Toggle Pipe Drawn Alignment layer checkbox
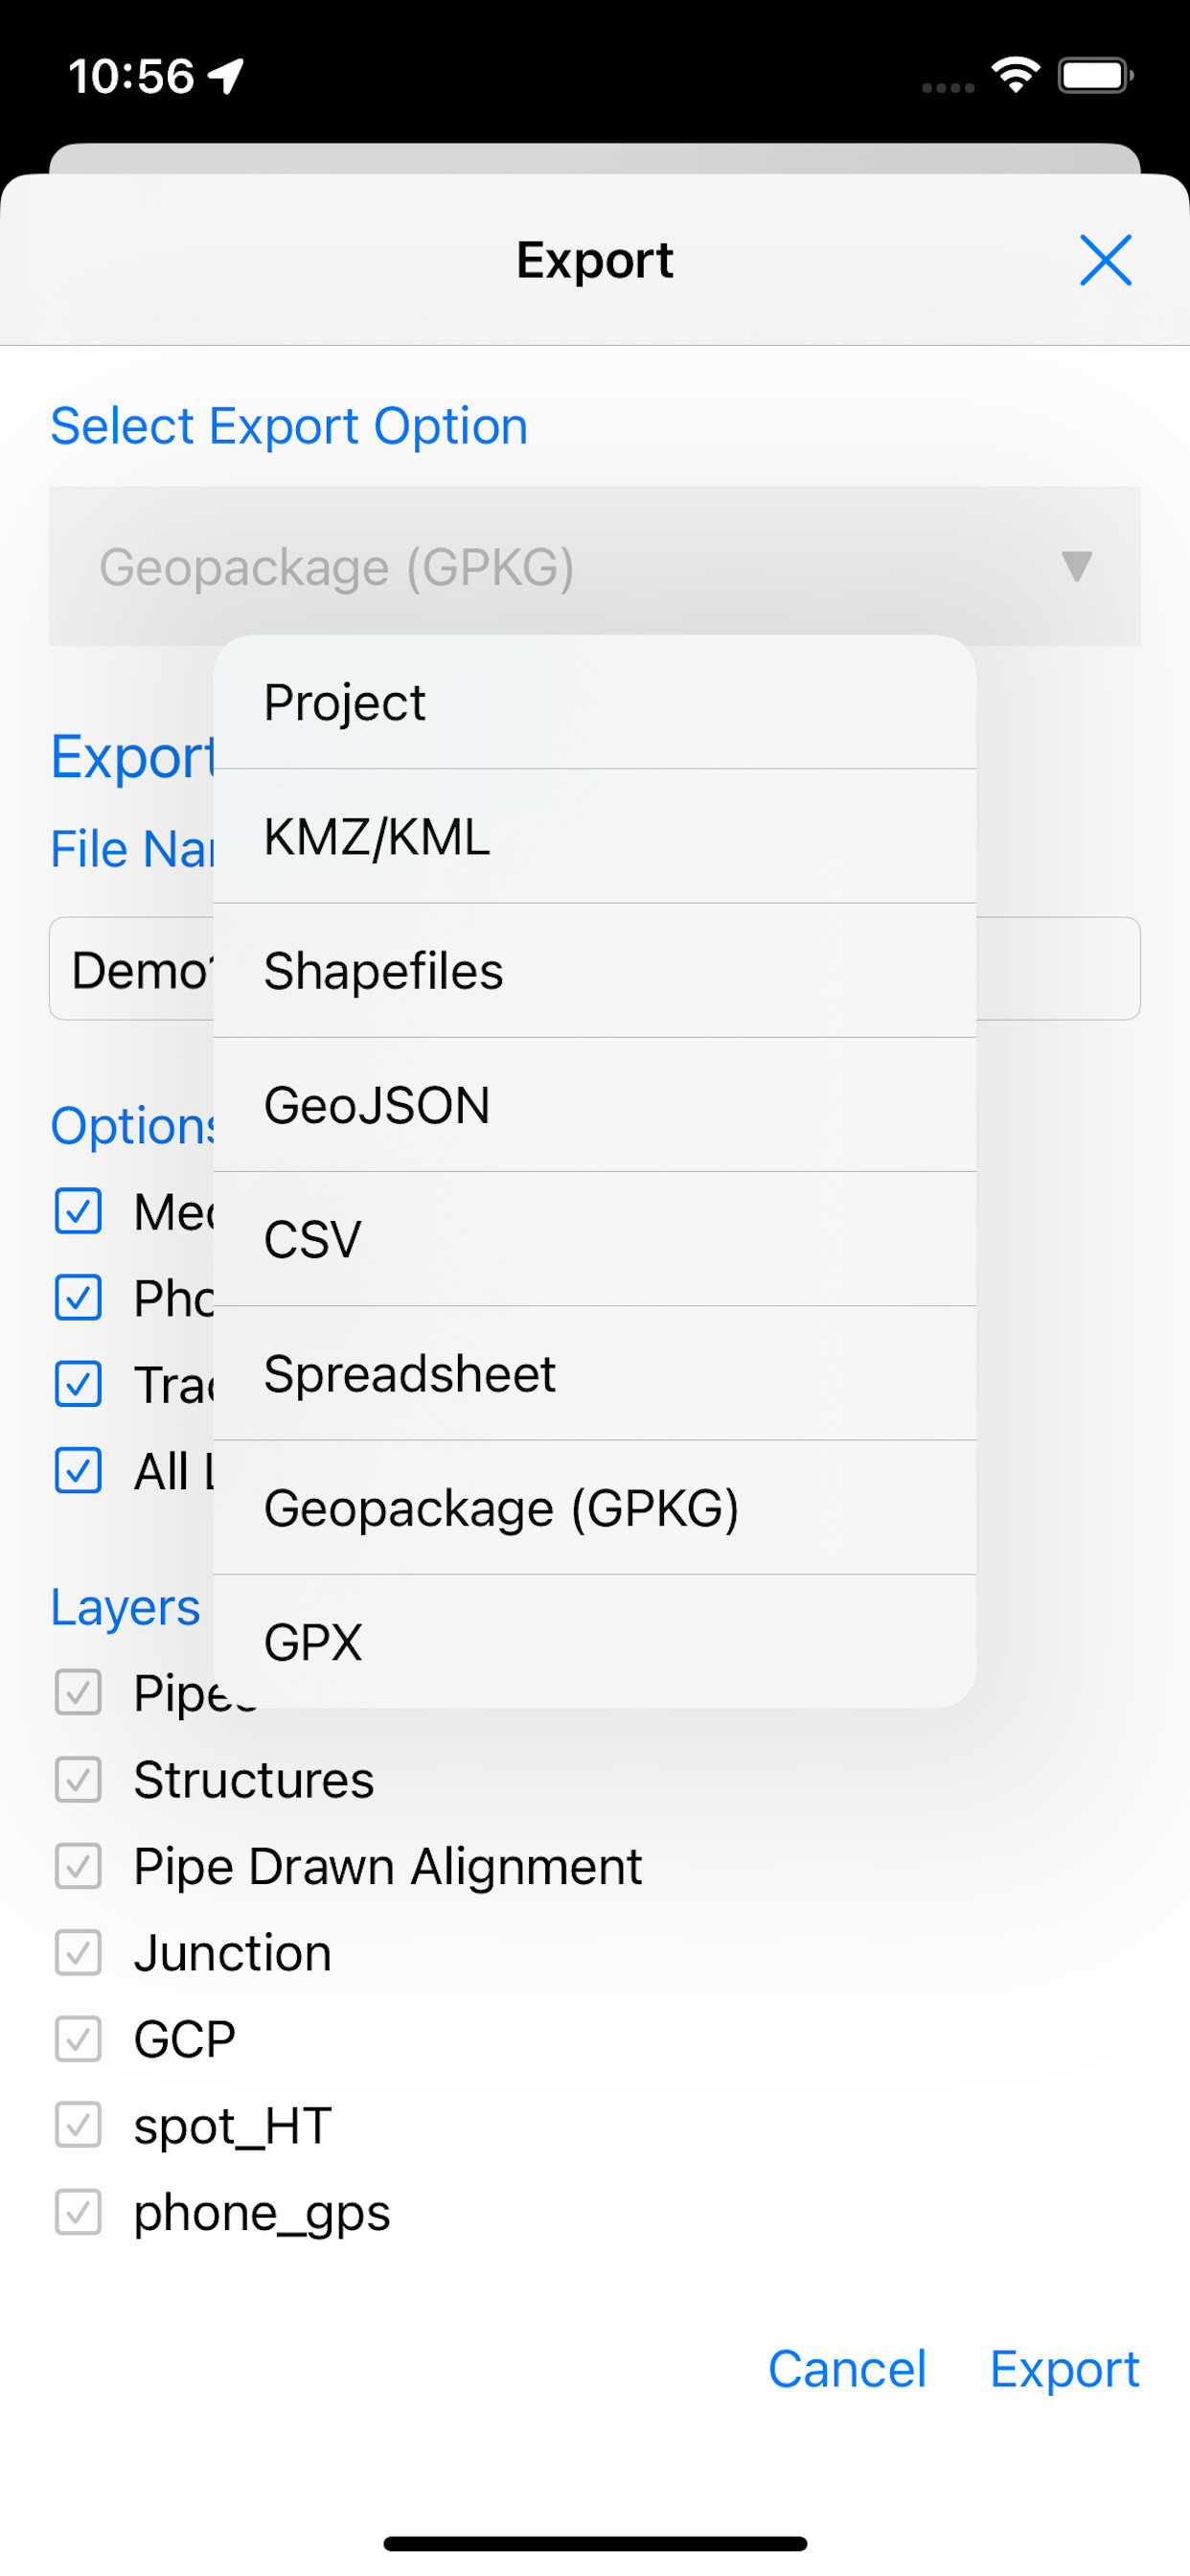Screen dimensions: 1190x2576 point(78,1866)
